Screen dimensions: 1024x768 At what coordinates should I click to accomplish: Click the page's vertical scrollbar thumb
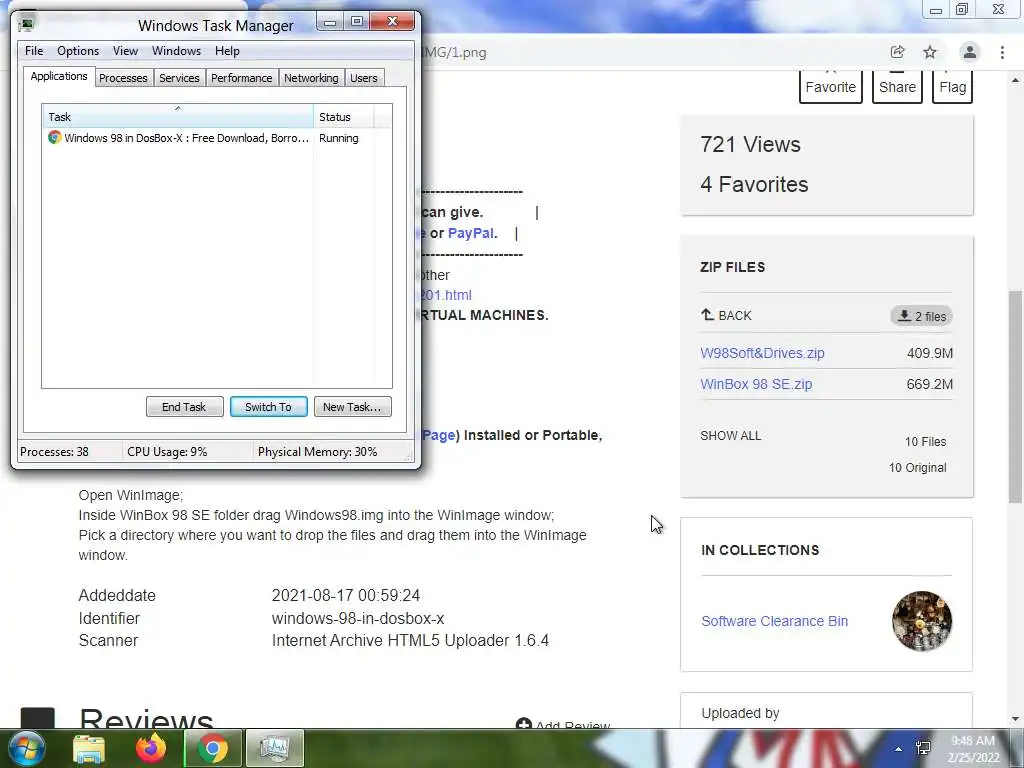(1015, 396)
